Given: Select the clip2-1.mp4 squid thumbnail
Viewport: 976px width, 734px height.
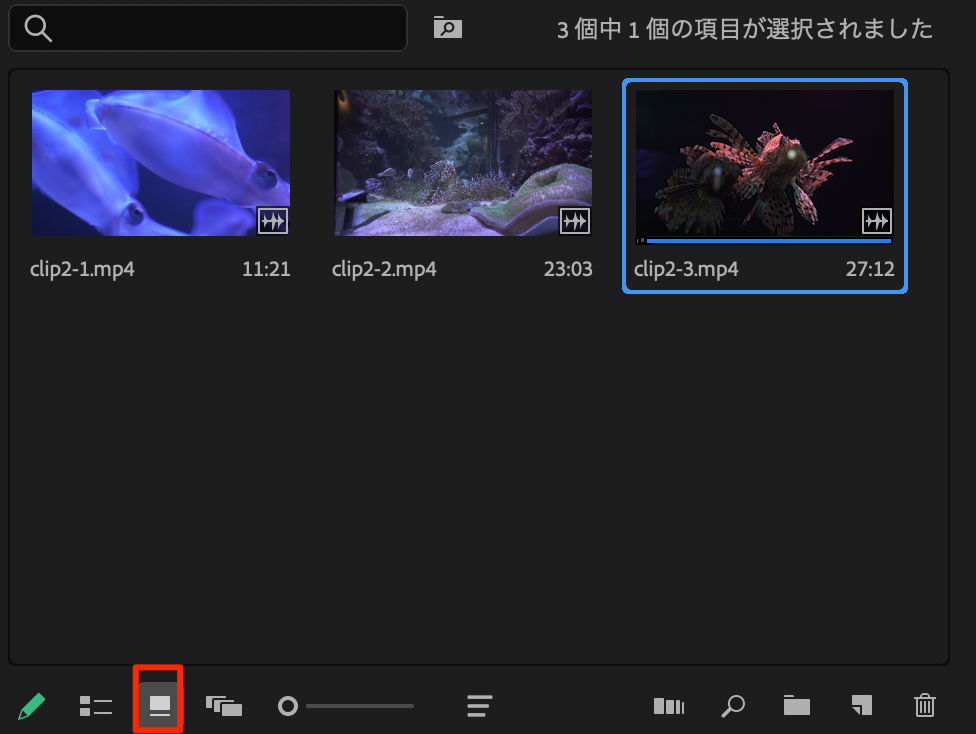Looking at the screenshot, I should (x=160, y=162).
